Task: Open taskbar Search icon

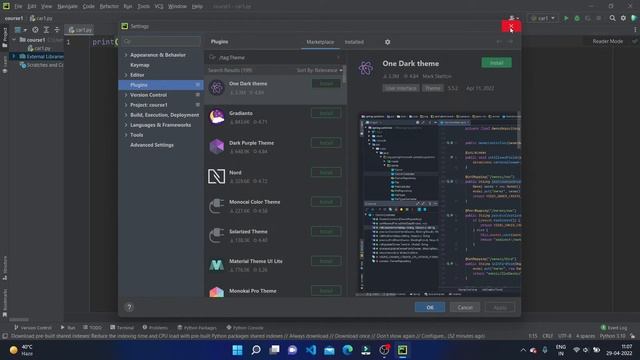Action: click(x=256, y=350)
